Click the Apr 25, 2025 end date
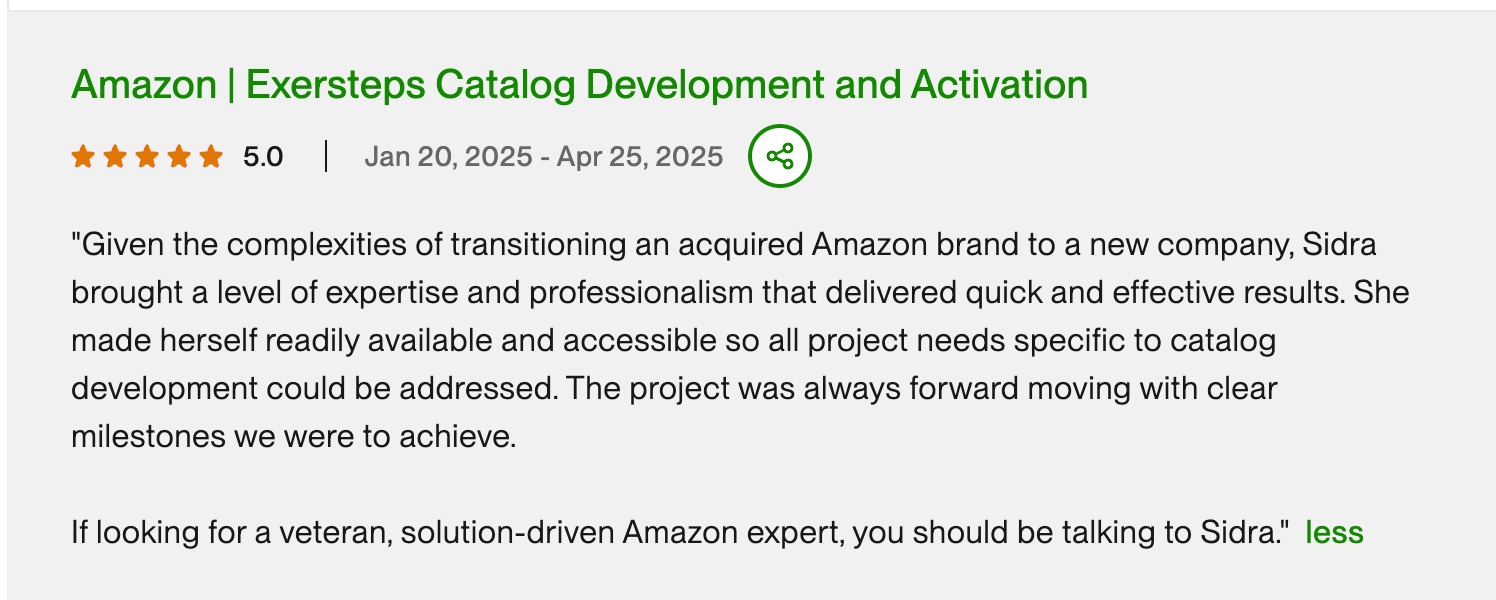1496x600 pixels. click(640, 157)
